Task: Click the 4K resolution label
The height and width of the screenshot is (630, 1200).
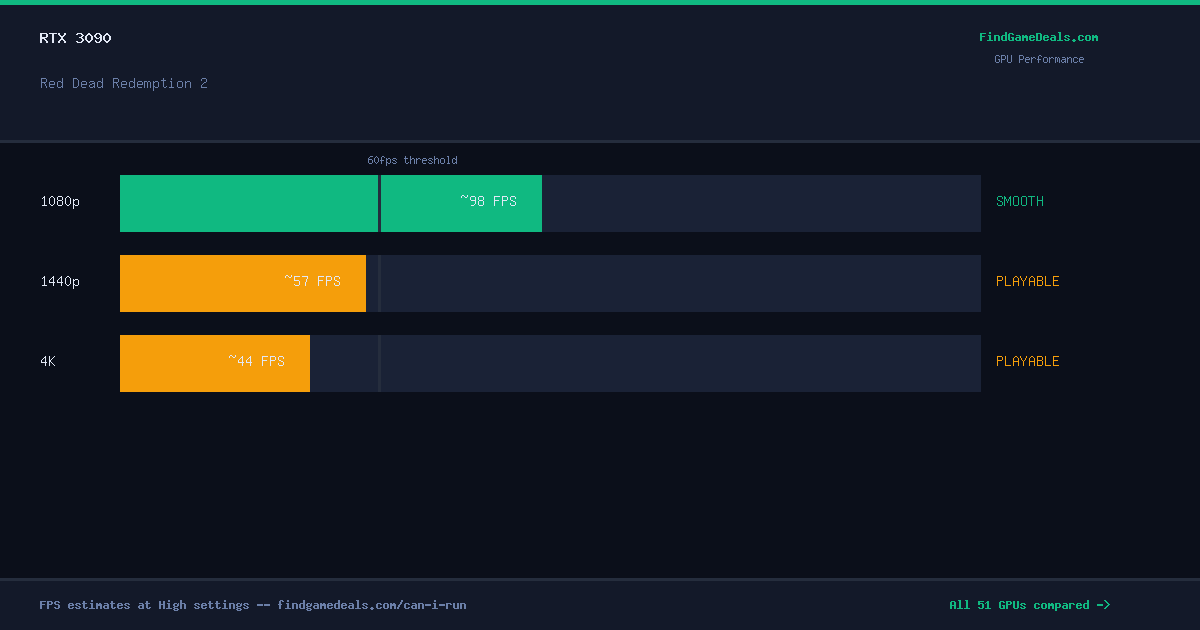Action: coord(48,362)
